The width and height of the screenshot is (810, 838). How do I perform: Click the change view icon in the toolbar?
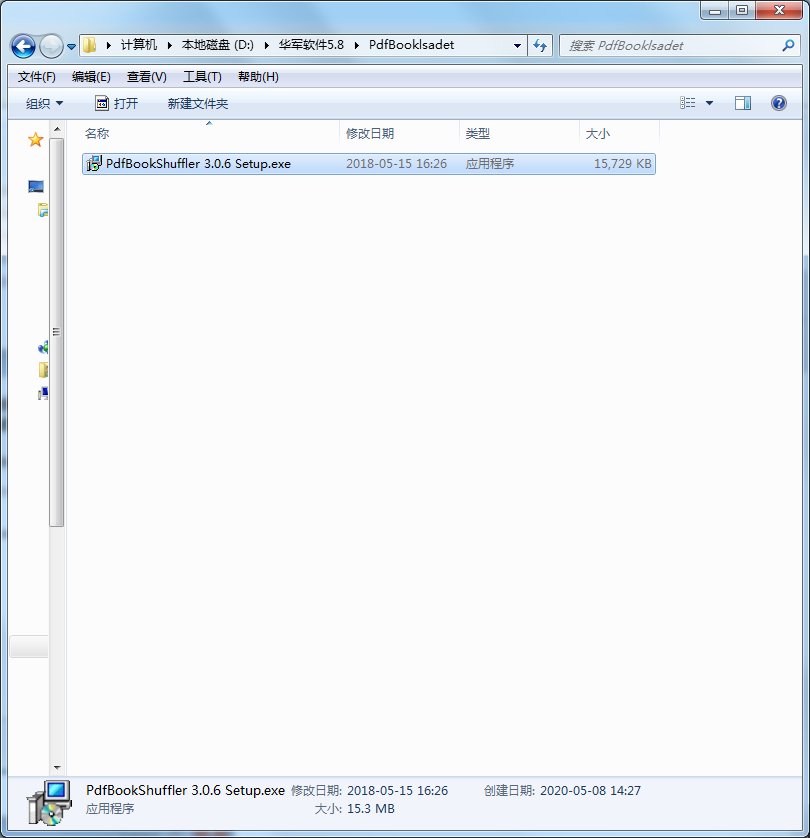point(688,103)
